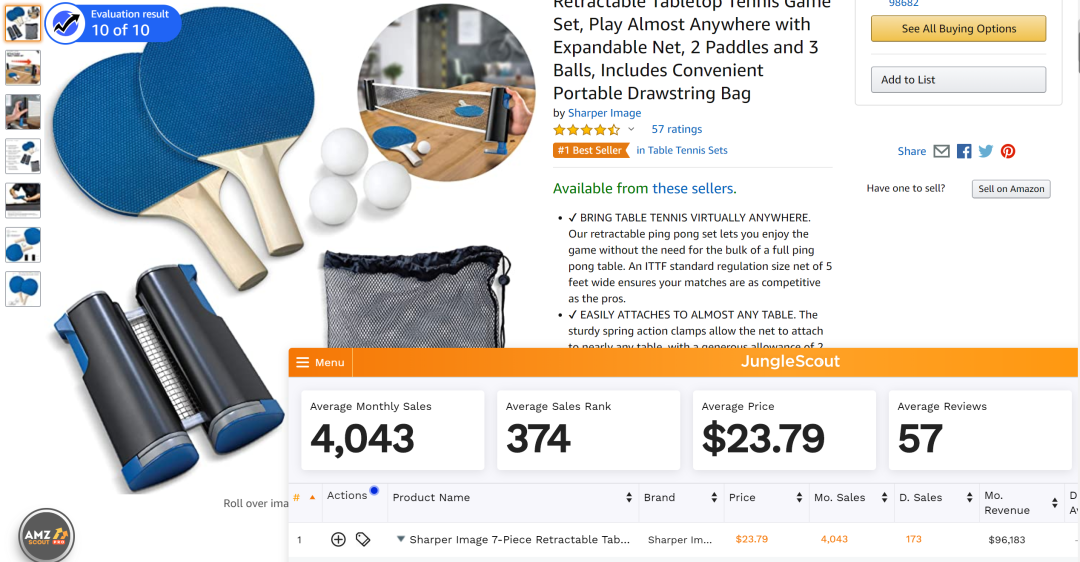
Task: Open AMZScout Evaluation result badge
Action: click(114, 22)
